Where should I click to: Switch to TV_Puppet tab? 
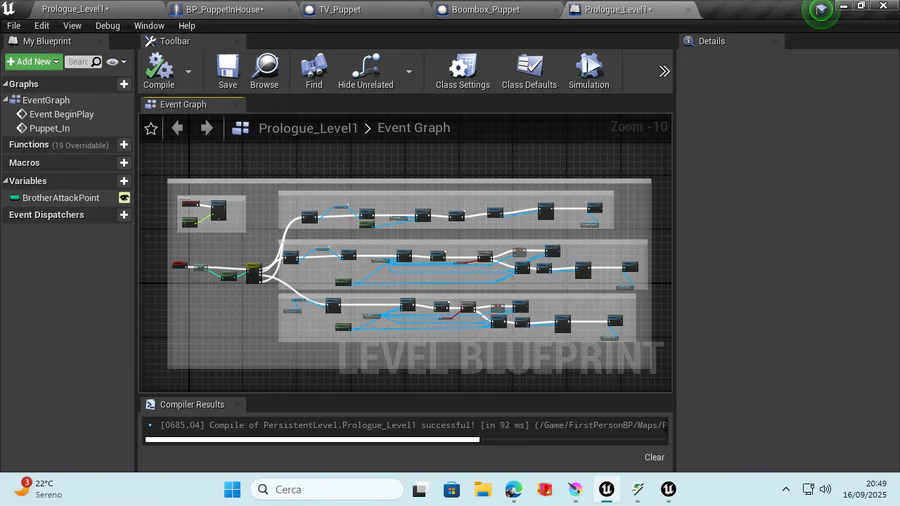click(x=340, y=10)
